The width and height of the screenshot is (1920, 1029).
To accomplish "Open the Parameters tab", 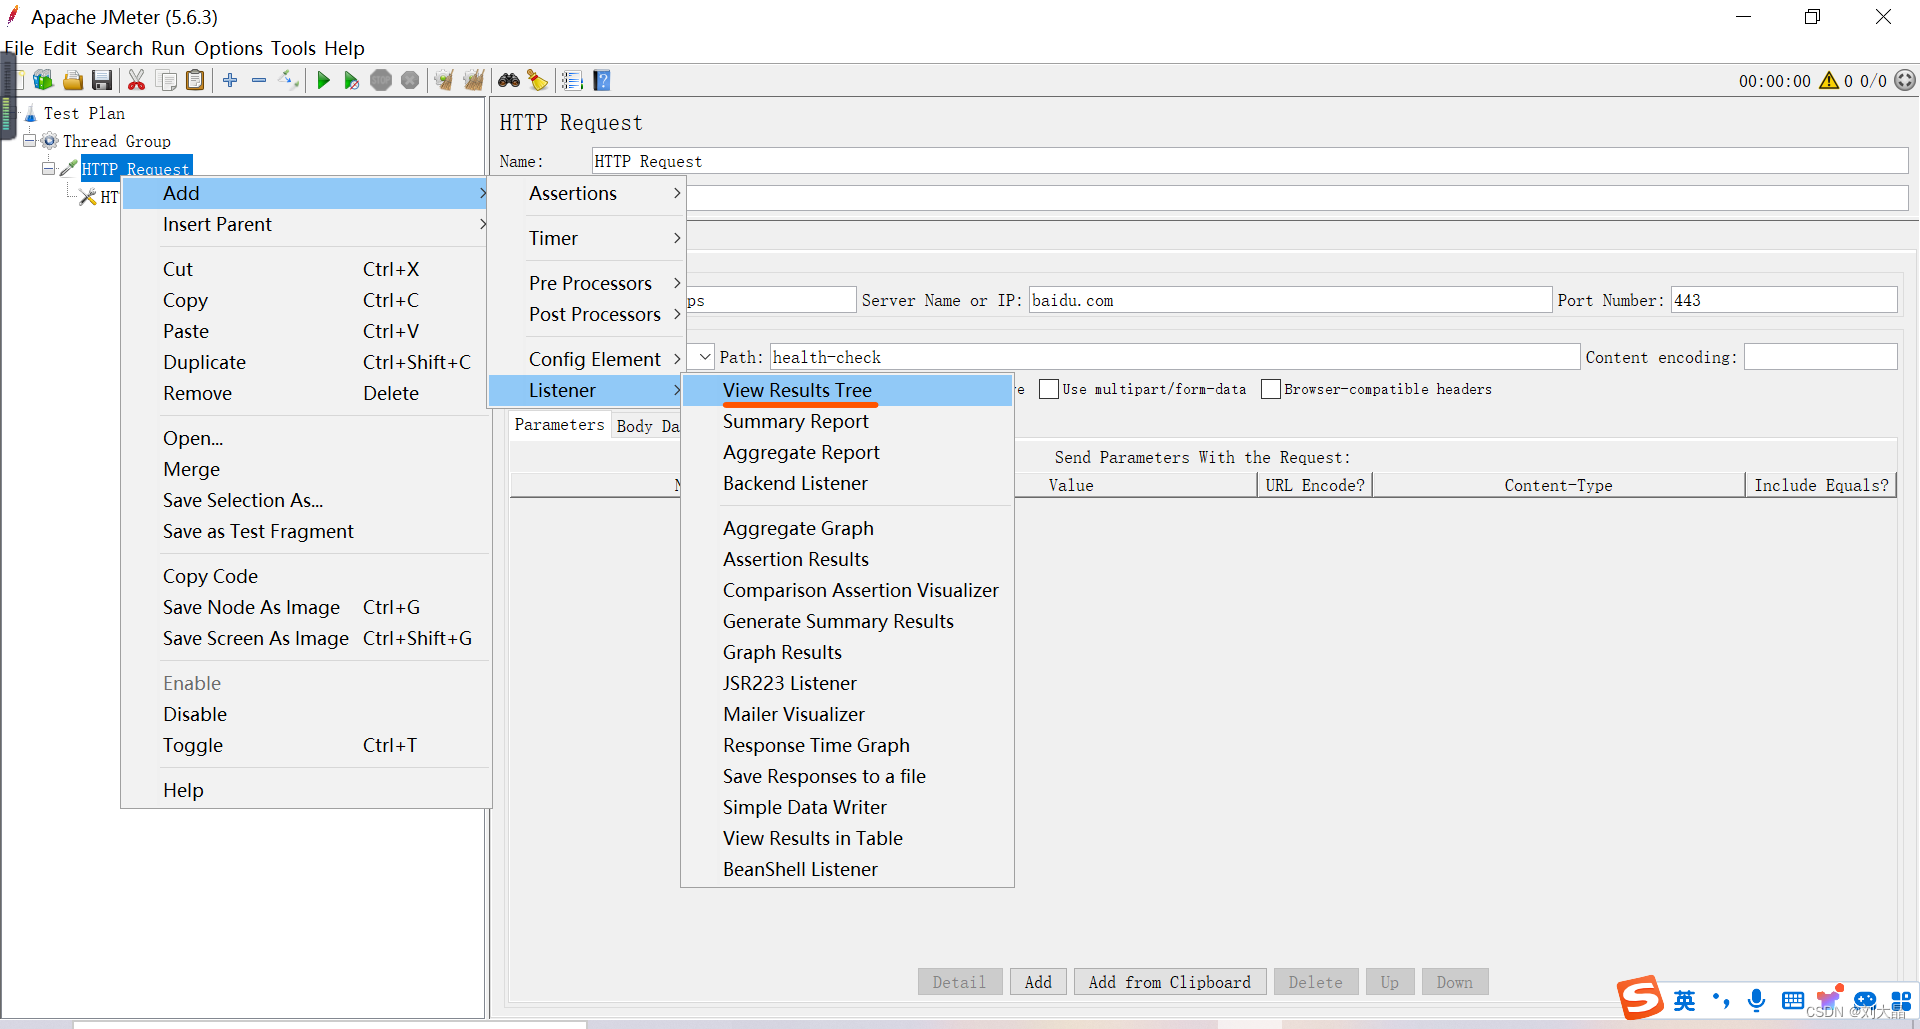I will pyautogui.click(x=559, y=425).
